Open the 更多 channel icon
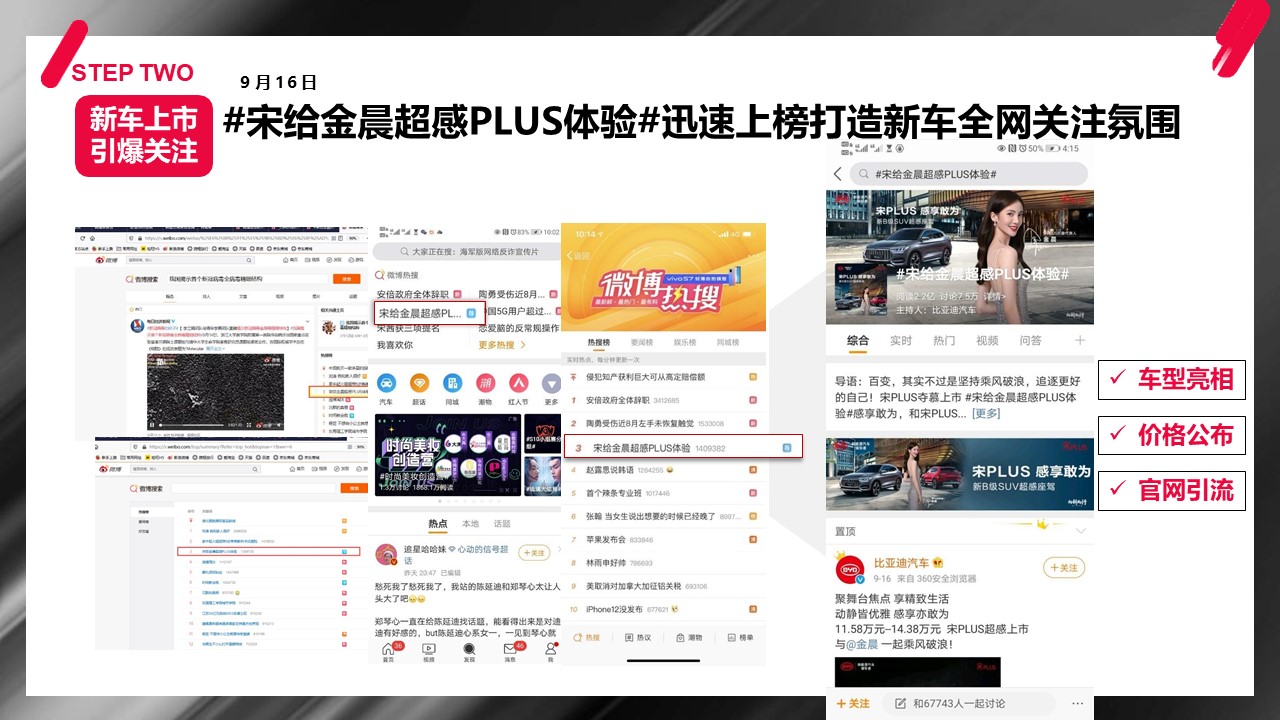Viewport: 1280px width, 720px height. pyautogui.click(x=551, y=384)
